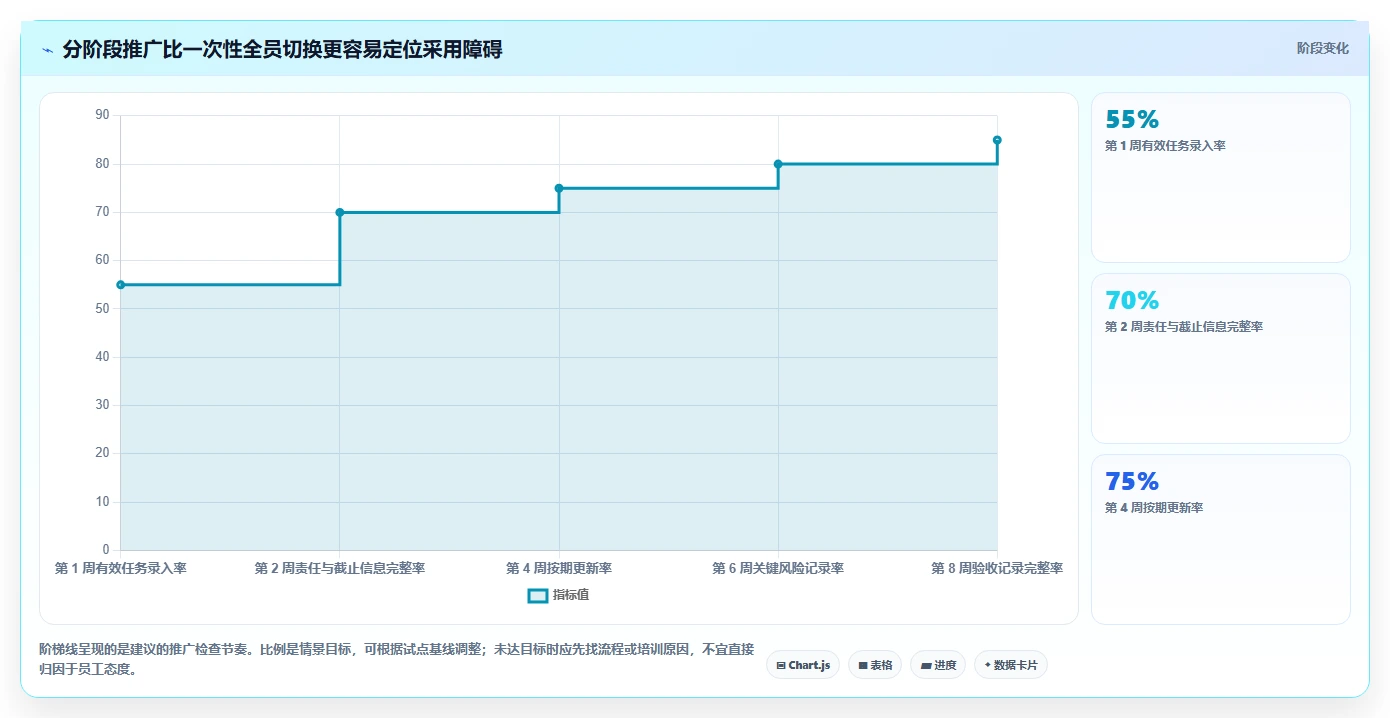Screen dimensions: 1390x718
Task: Click the 55% value card
Action: pos(1220,177)
